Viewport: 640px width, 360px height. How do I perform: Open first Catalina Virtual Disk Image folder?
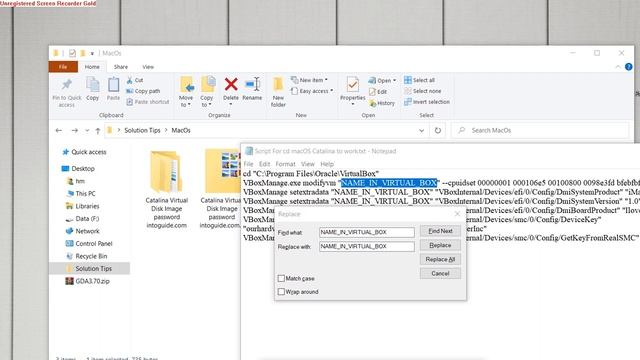[167, 190]
